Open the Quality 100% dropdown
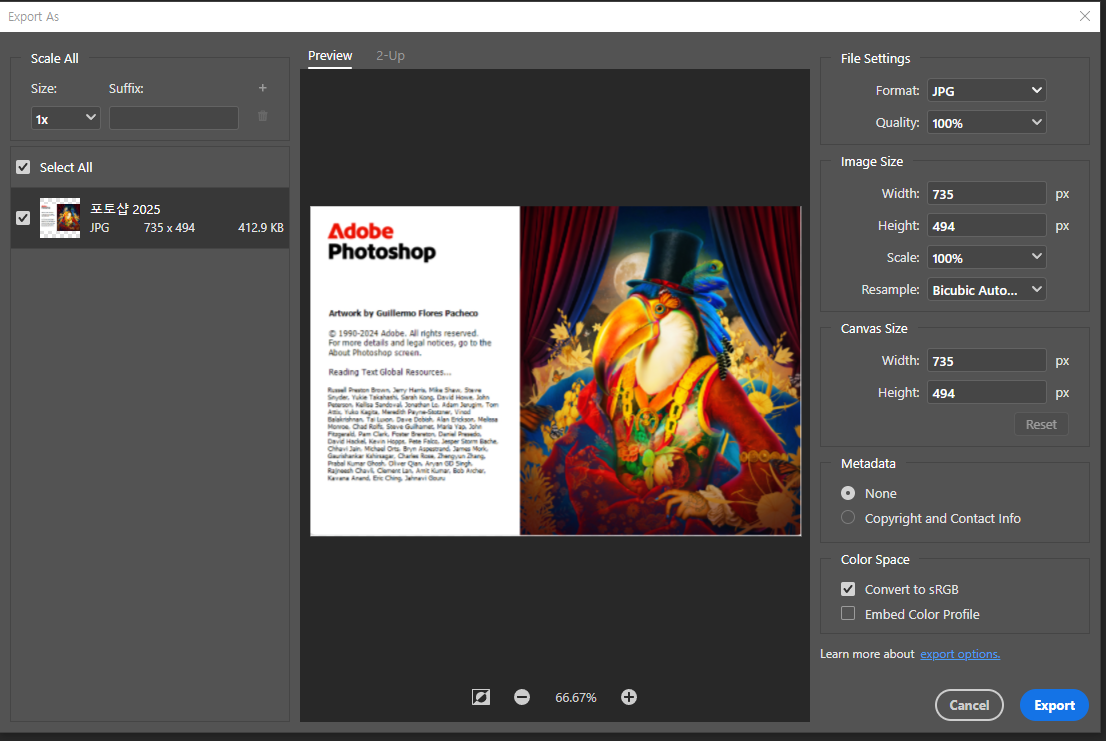 coord(986,123)
